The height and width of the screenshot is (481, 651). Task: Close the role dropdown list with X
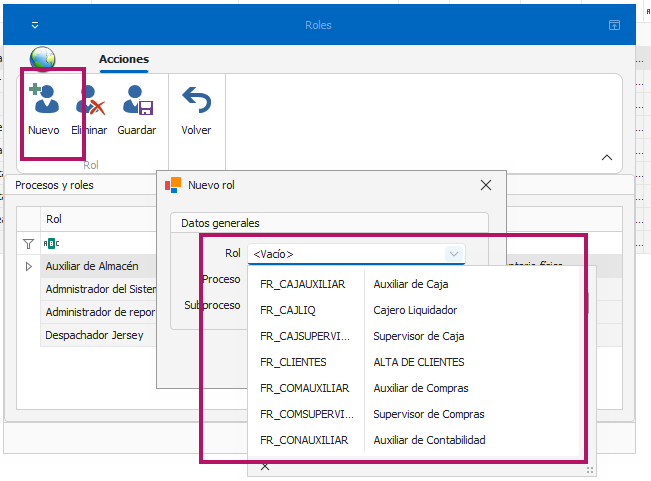tap(265, 466)
